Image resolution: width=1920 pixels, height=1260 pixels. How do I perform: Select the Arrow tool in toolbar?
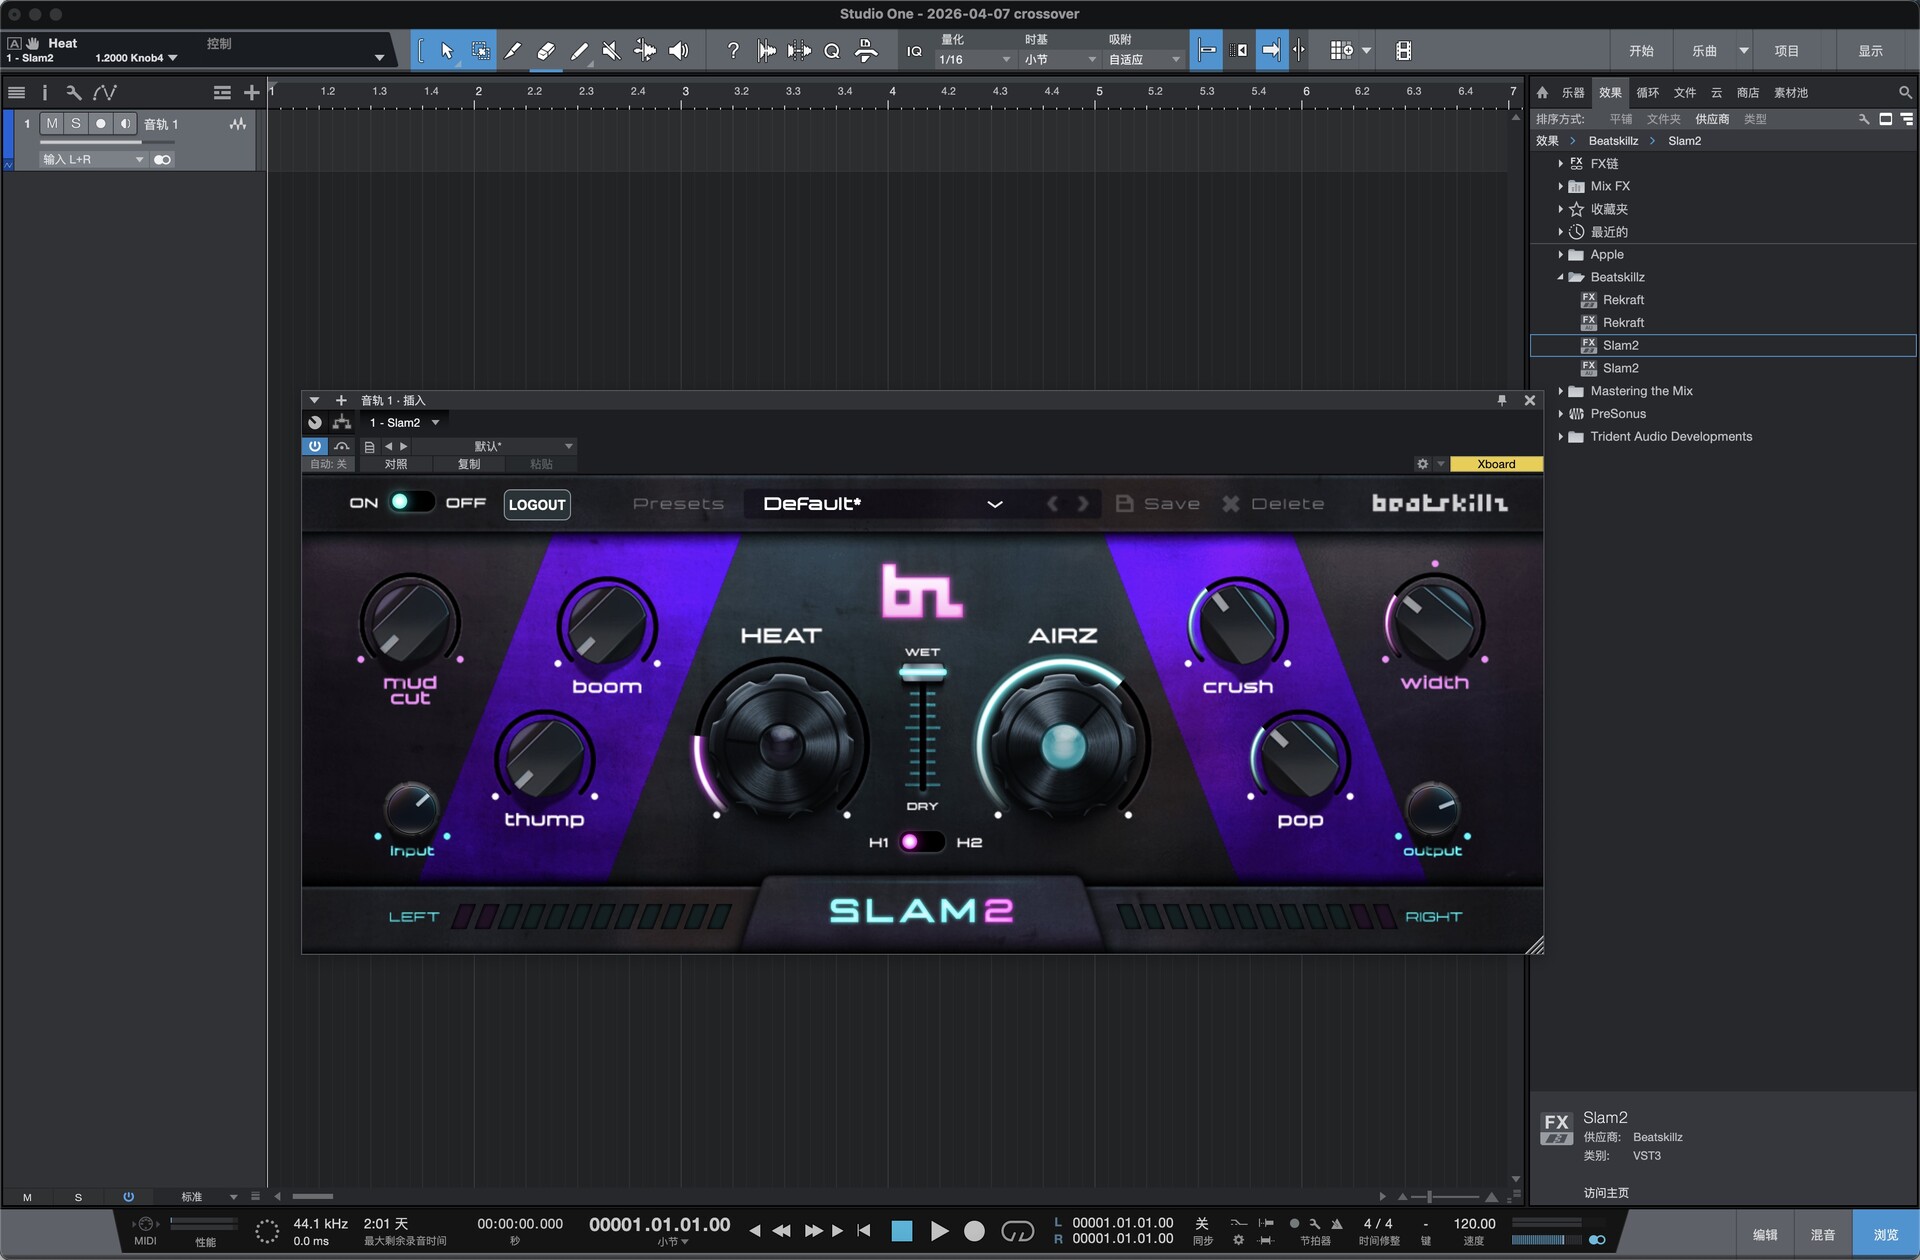(447, 51)
